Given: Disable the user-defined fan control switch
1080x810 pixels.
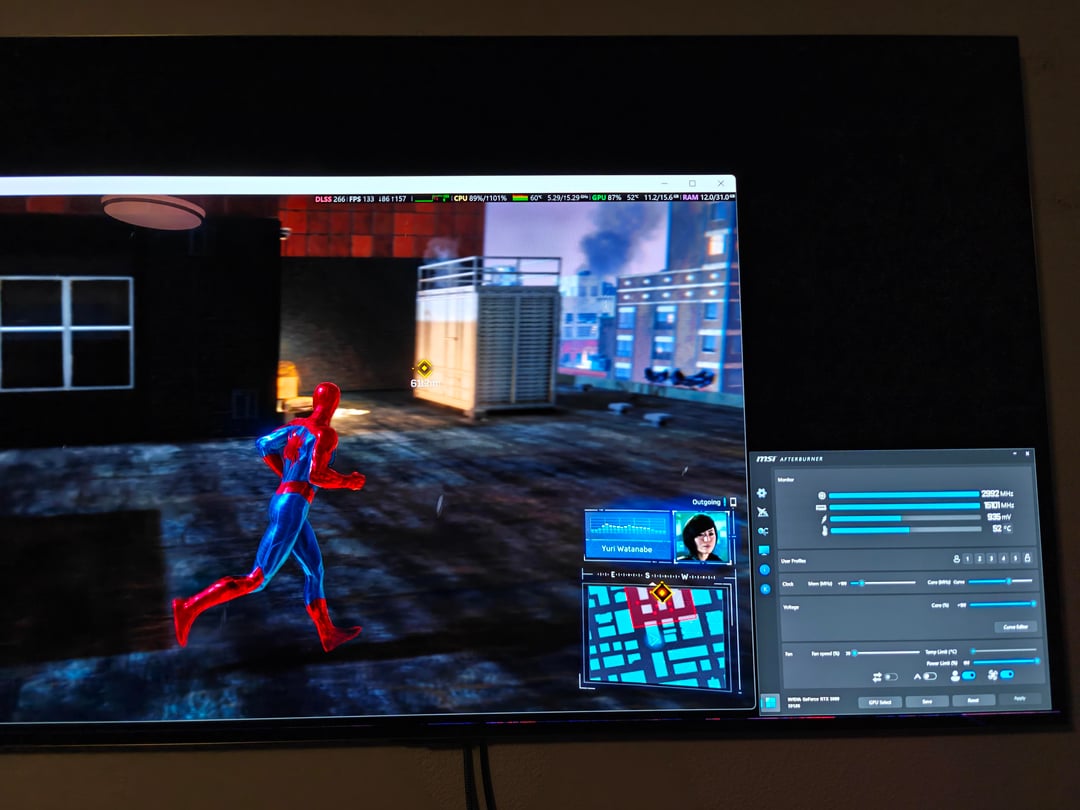Looking at the screenshot, I should click(x=968, y=676).
